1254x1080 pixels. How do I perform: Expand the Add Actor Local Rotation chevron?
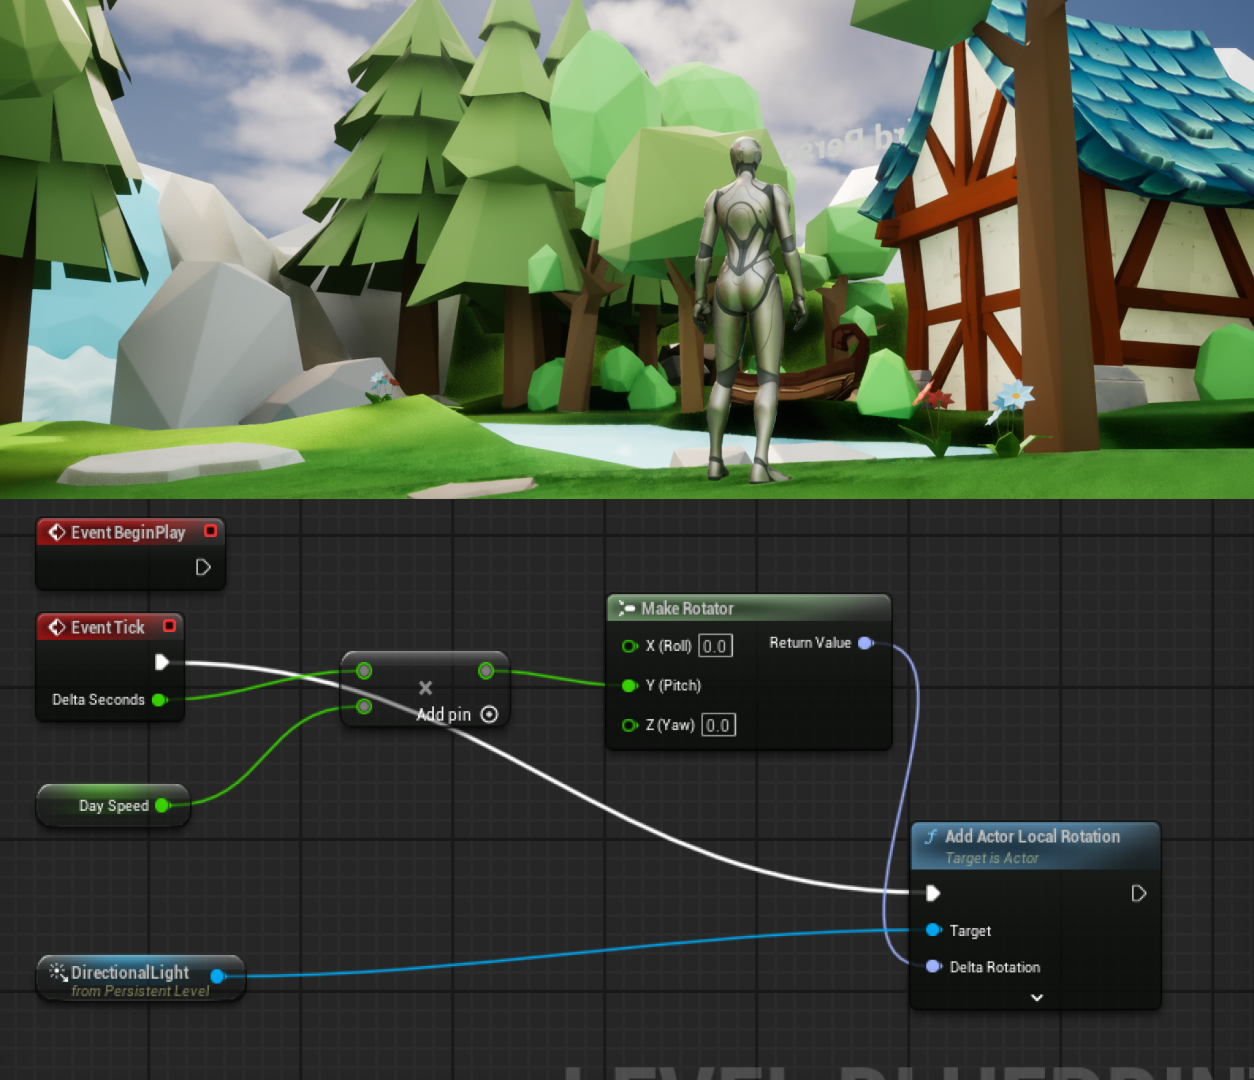tap(1036, 997)
